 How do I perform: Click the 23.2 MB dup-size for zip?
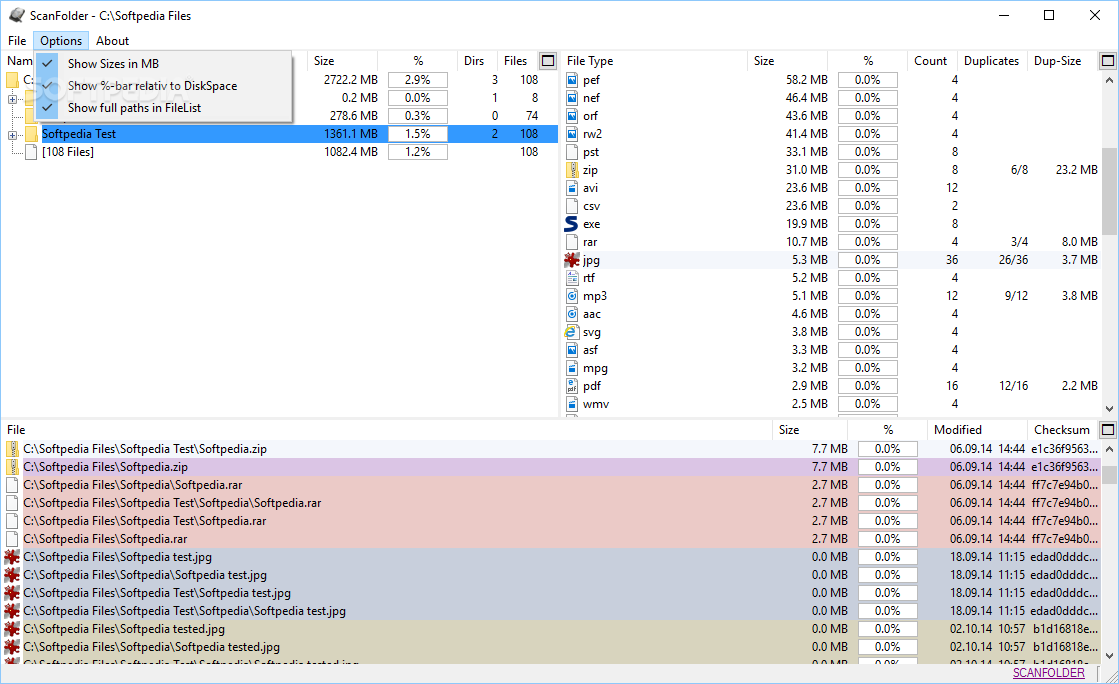[x=1076, y=170]
